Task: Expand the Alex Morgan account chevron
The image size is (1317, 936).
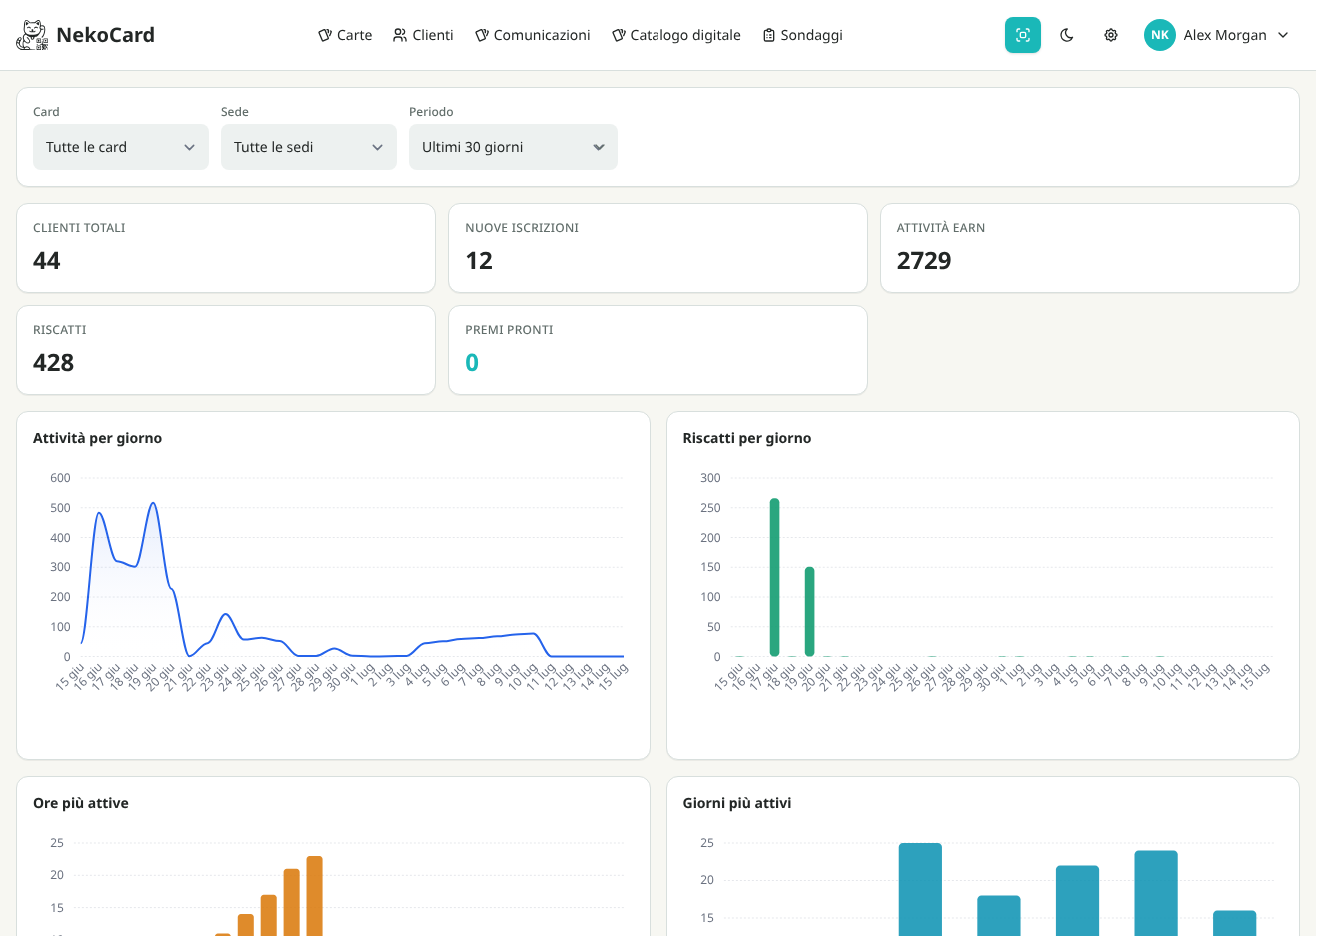Action: [x=1283, y=35]
